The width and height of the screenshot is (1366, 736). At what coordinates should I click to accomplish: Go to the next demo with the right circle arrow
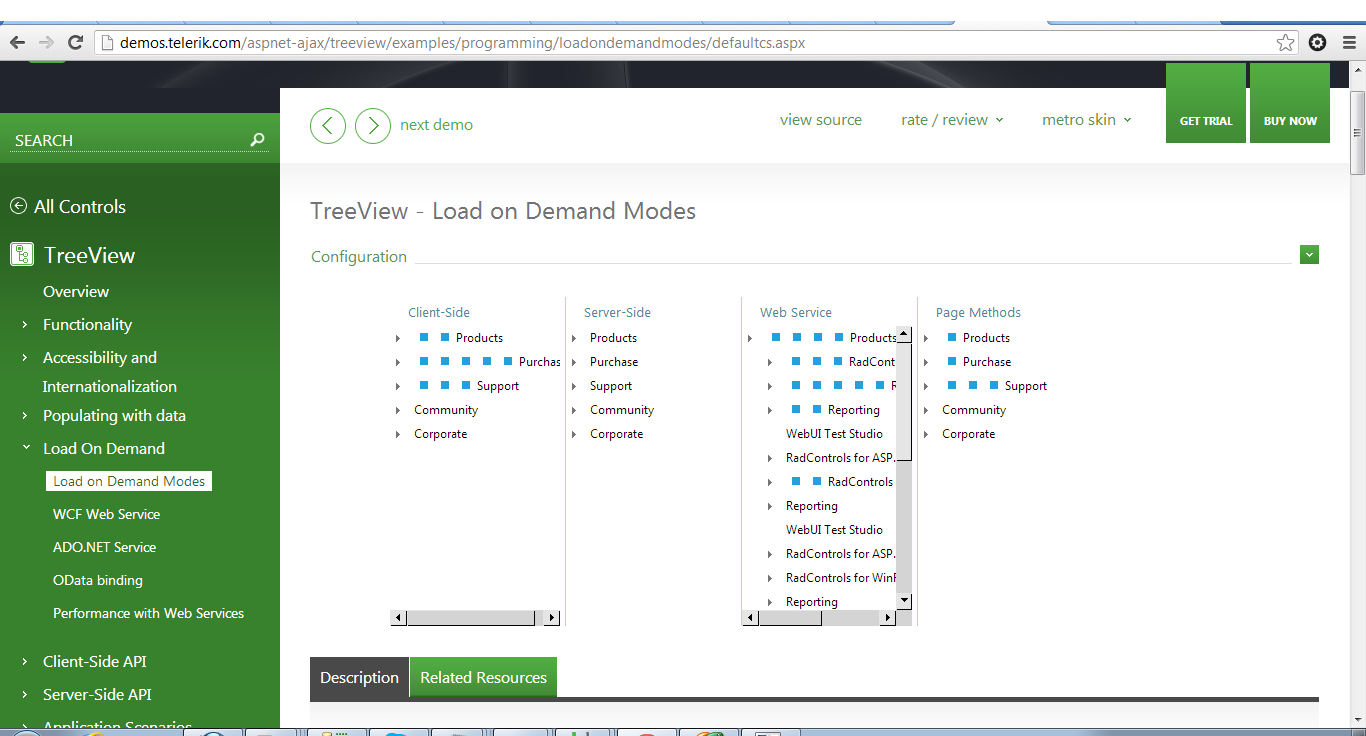pos(373,125)
